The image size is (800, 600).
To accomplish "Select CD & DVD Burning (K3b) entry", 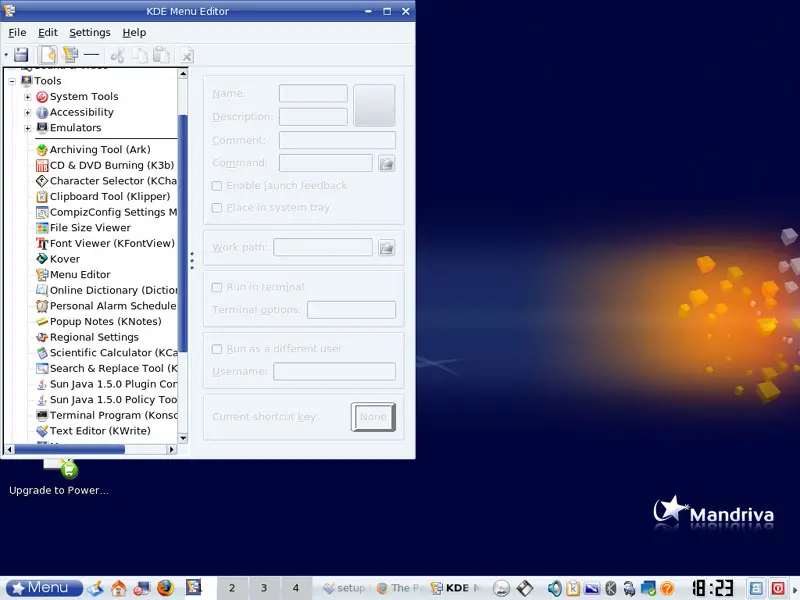I will click(105, 166).
